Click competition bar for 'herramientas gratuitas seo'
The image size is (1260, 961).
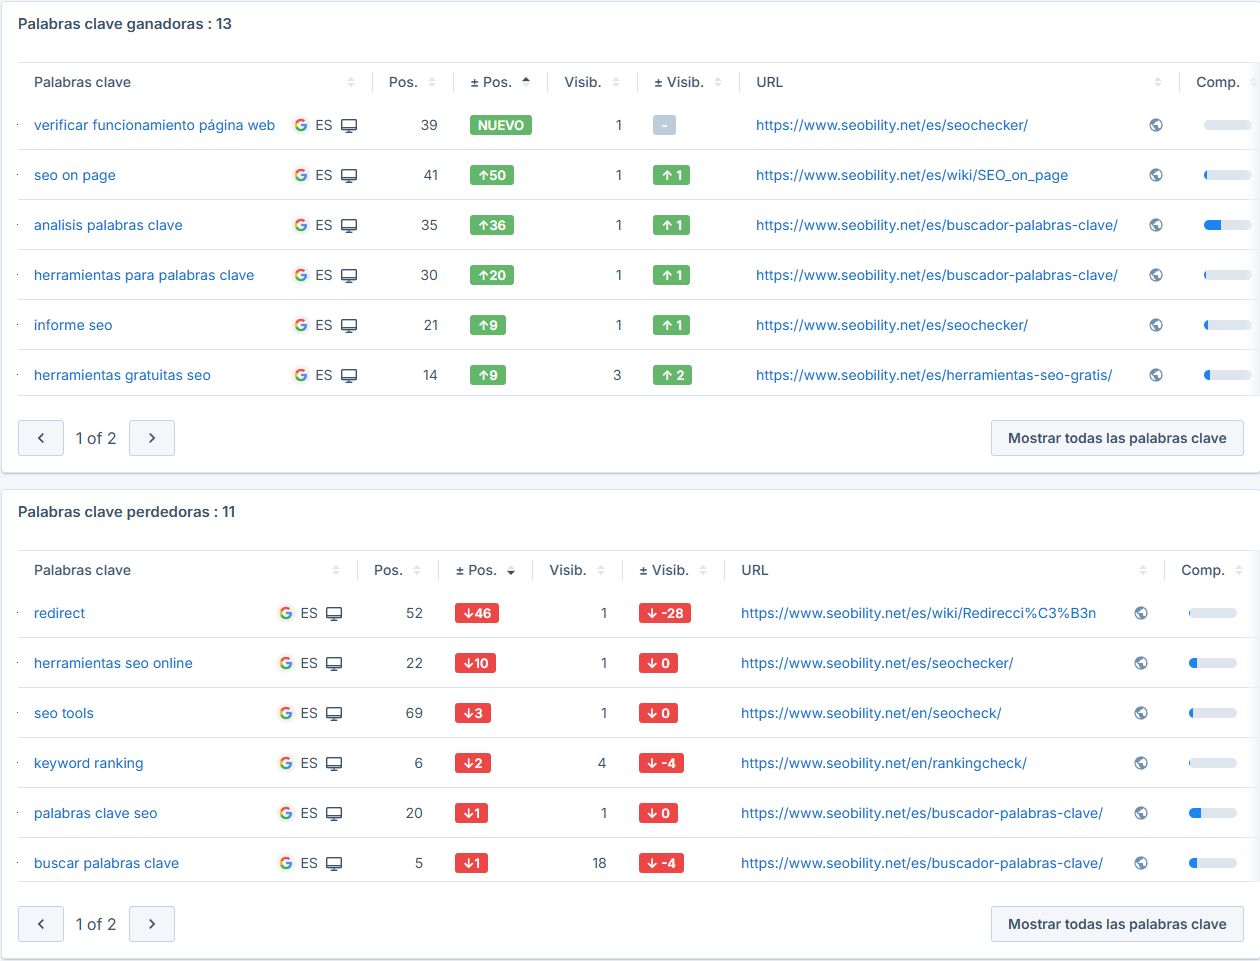pos(1228,375)
